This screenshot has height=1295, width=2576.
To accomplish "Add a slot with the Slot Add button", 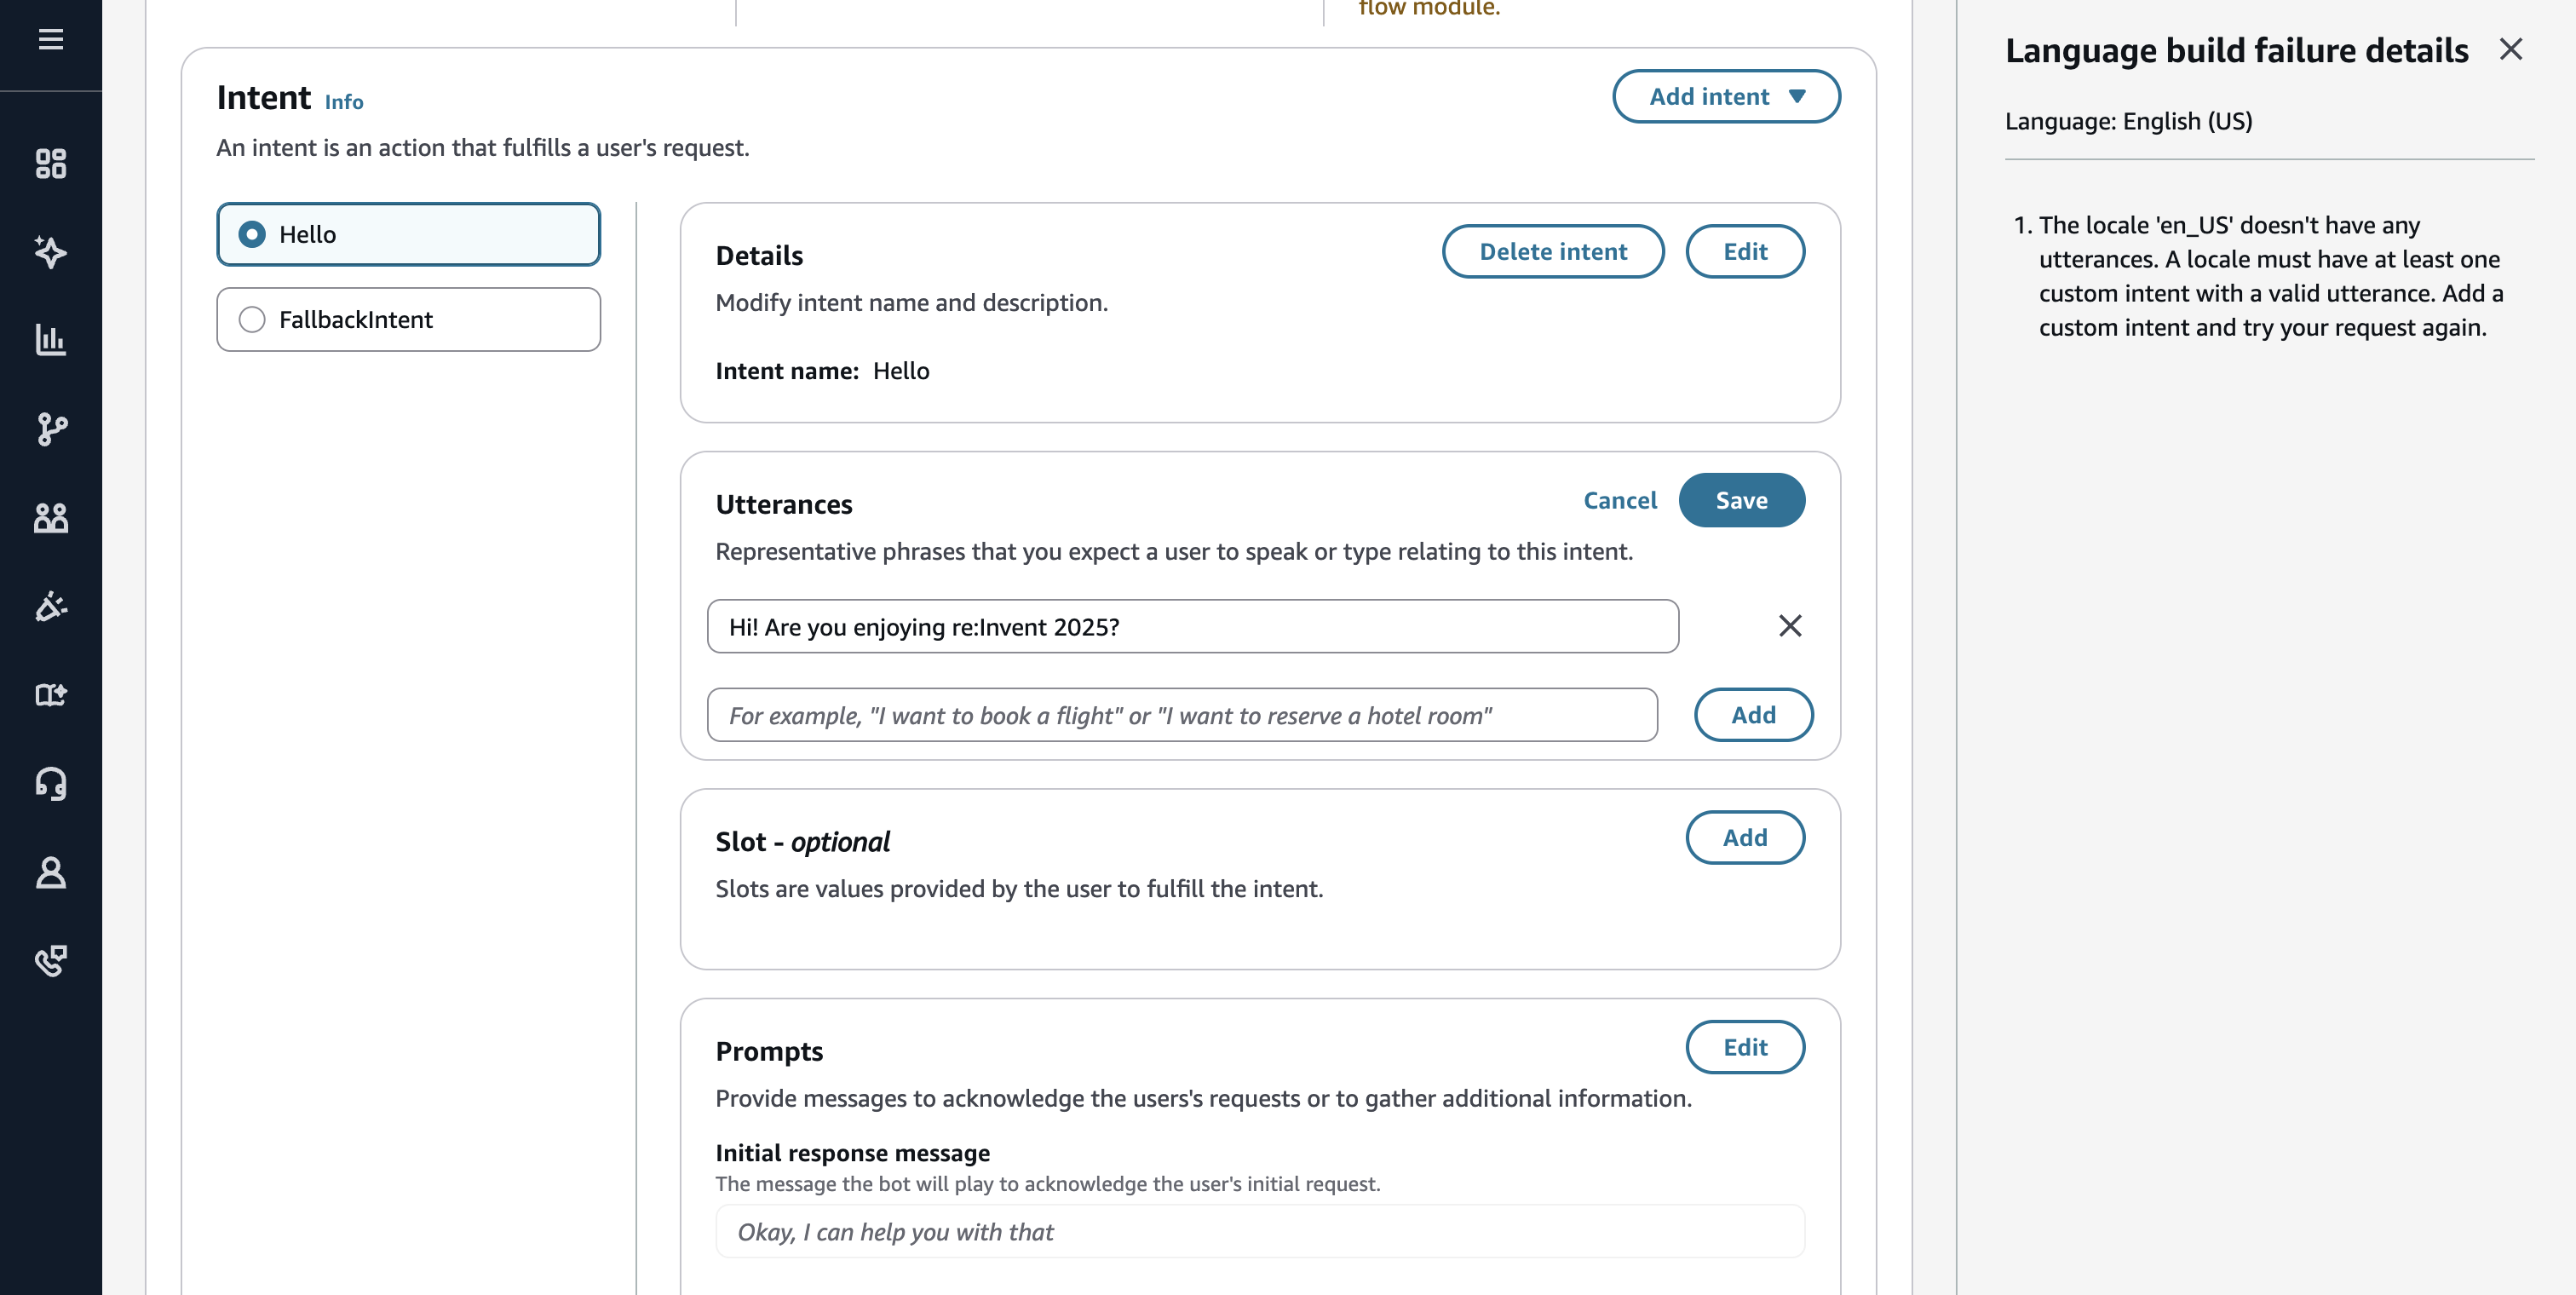I will [1744, 838].
